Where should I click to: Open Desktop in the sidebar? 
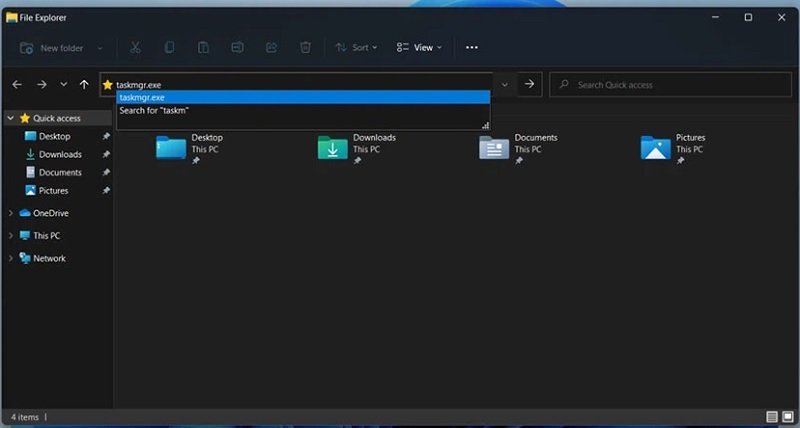54,136
